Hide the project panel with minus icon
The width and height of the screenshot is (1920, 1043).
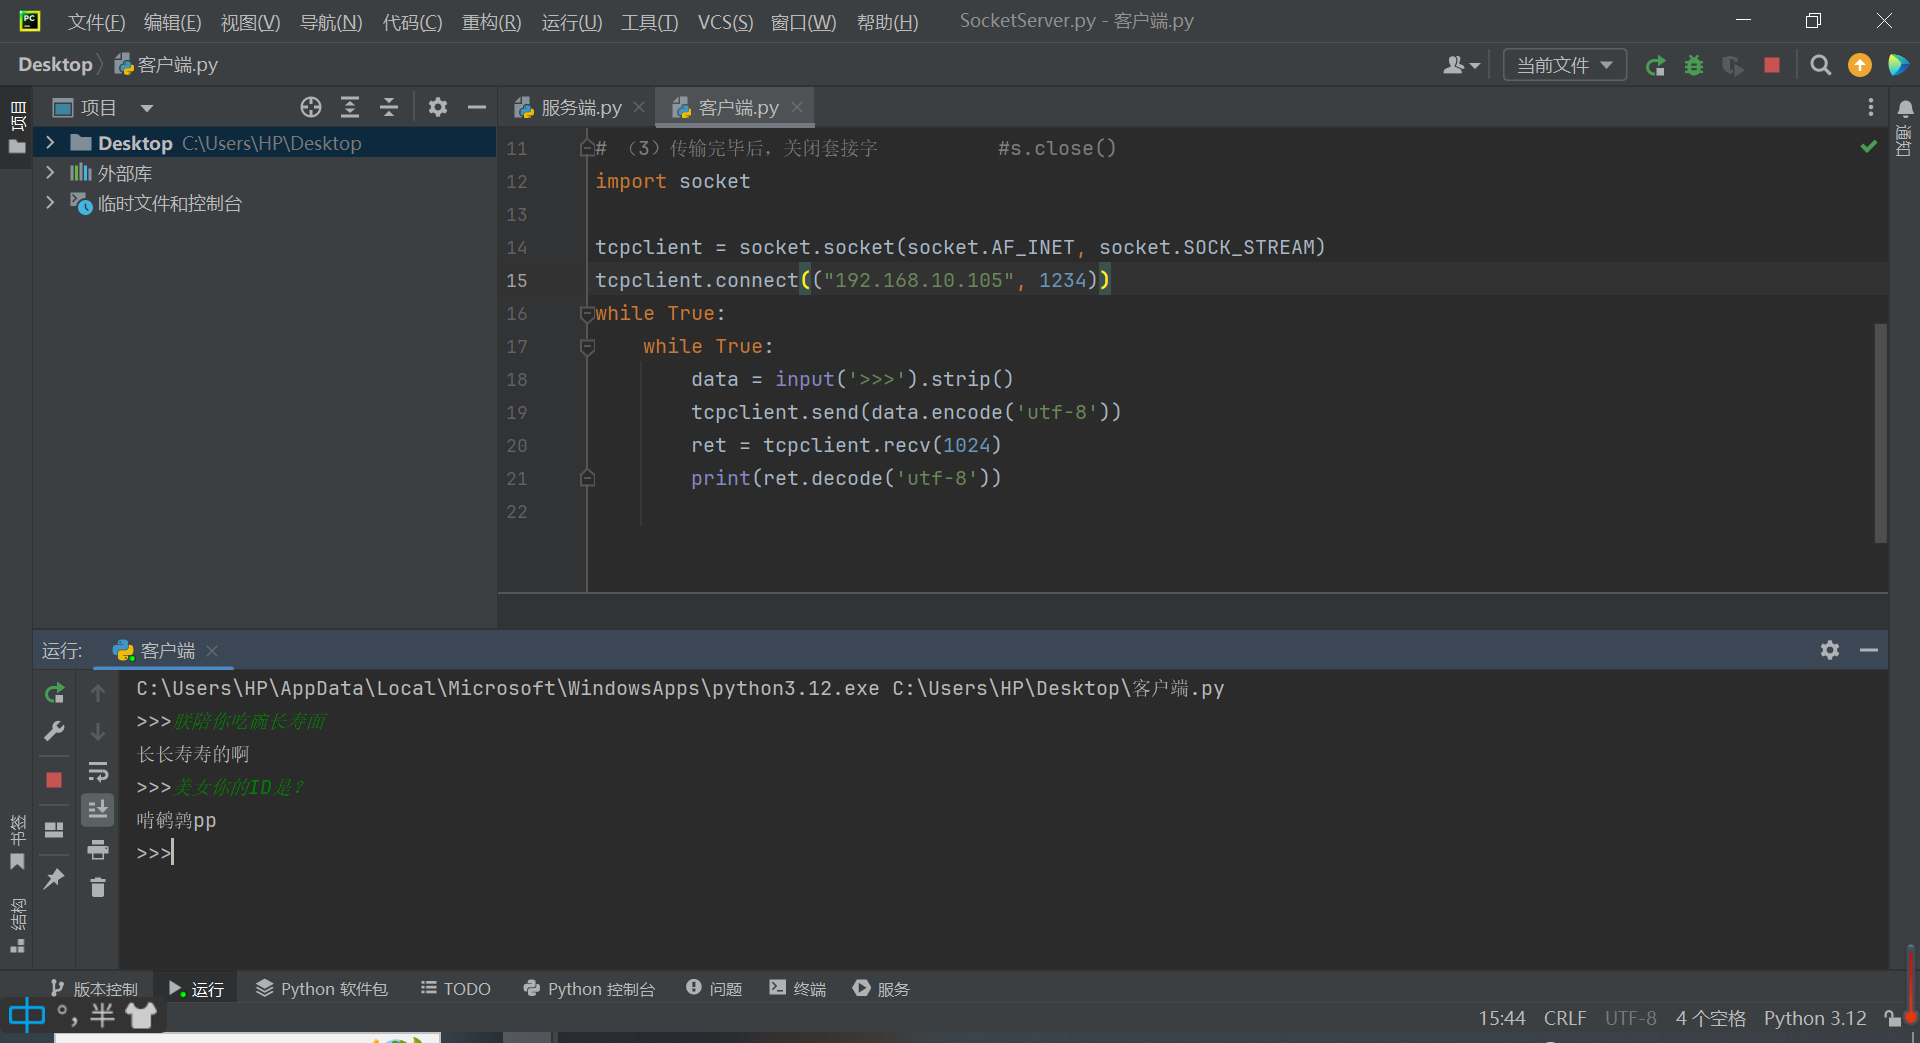pyautogui.click(x=477, y=107)
